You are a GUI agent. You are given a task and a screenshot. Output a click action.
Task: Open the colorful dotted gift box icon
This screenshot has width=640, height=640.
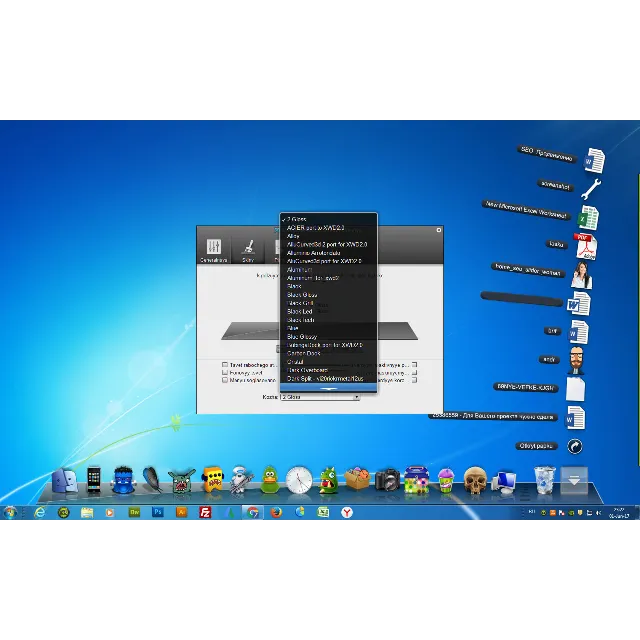coord(416,480)
